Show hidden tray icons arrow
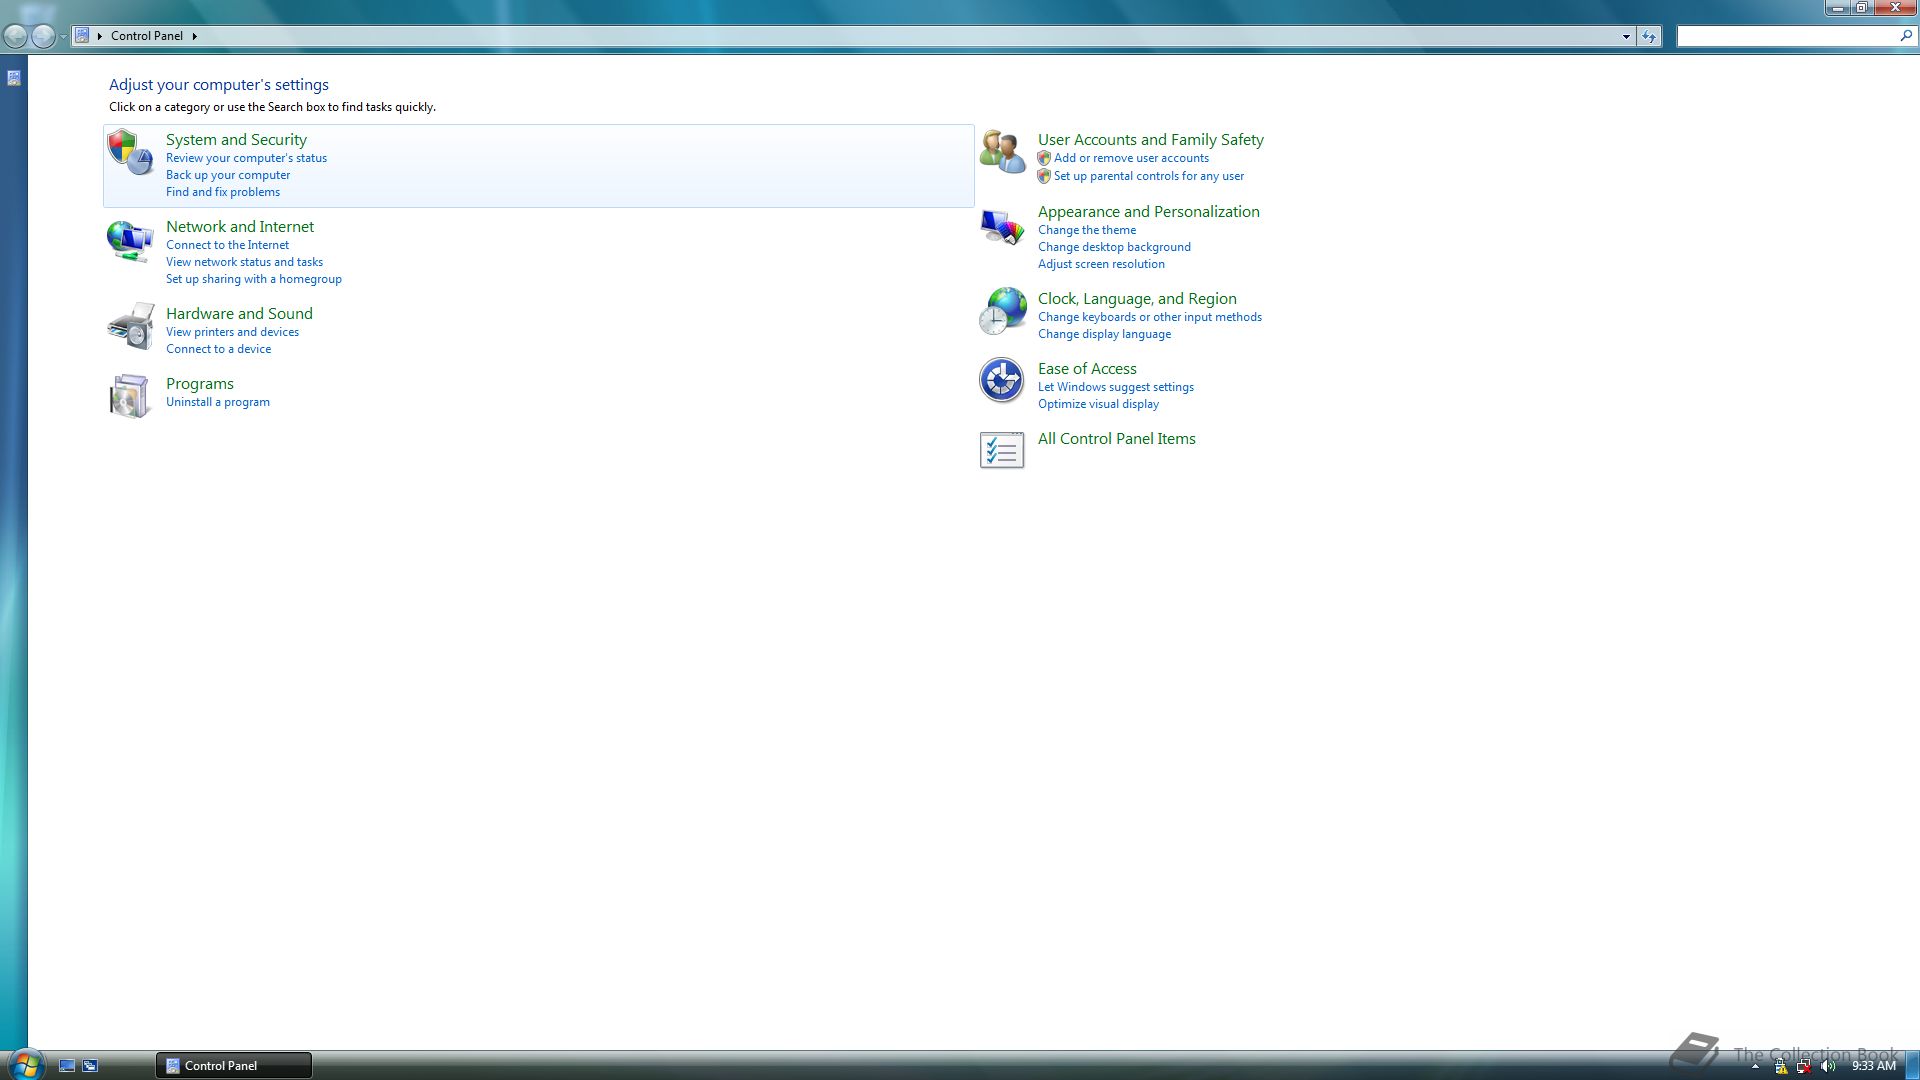Viewport: 1920px width, 1080px height. pyautogui.click(x=1755, y=1067)
